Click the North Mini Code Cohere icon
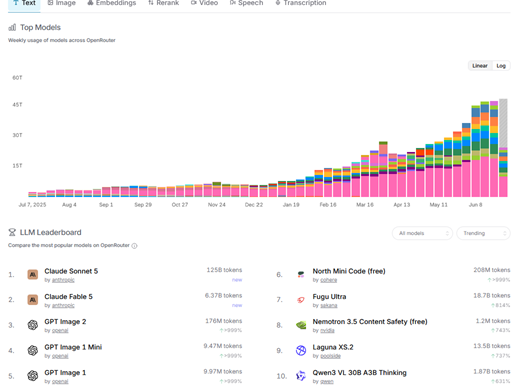 click(x=301, y=274)
